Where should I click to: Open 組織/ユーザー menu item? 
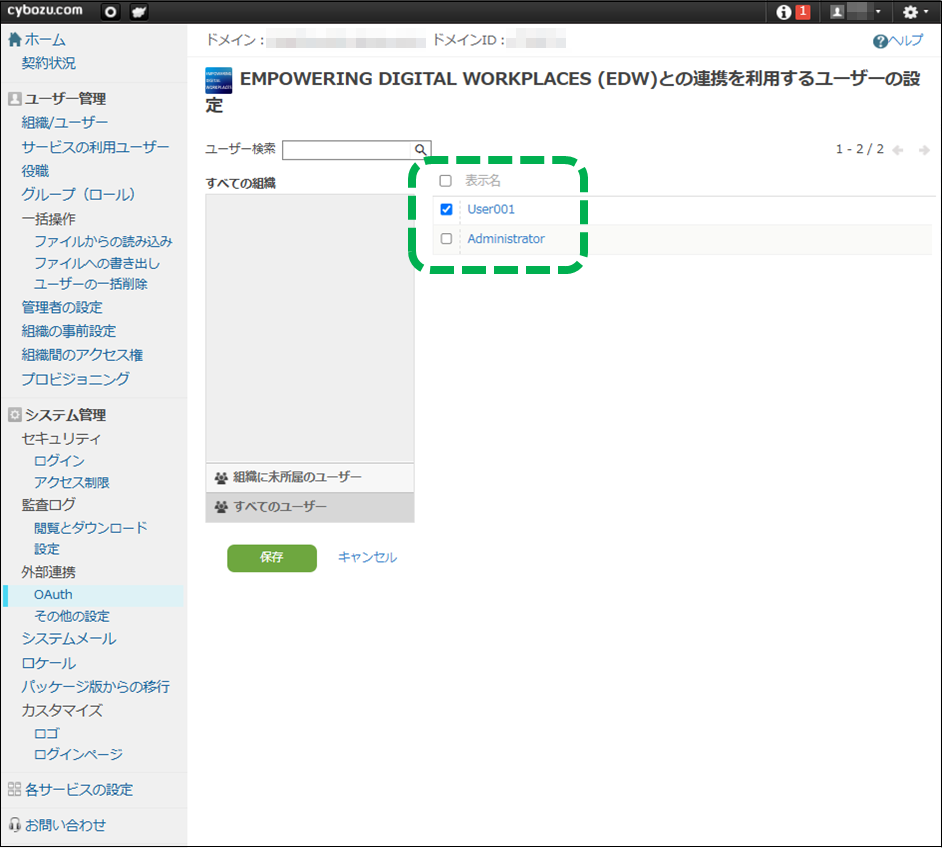point(65,123)
